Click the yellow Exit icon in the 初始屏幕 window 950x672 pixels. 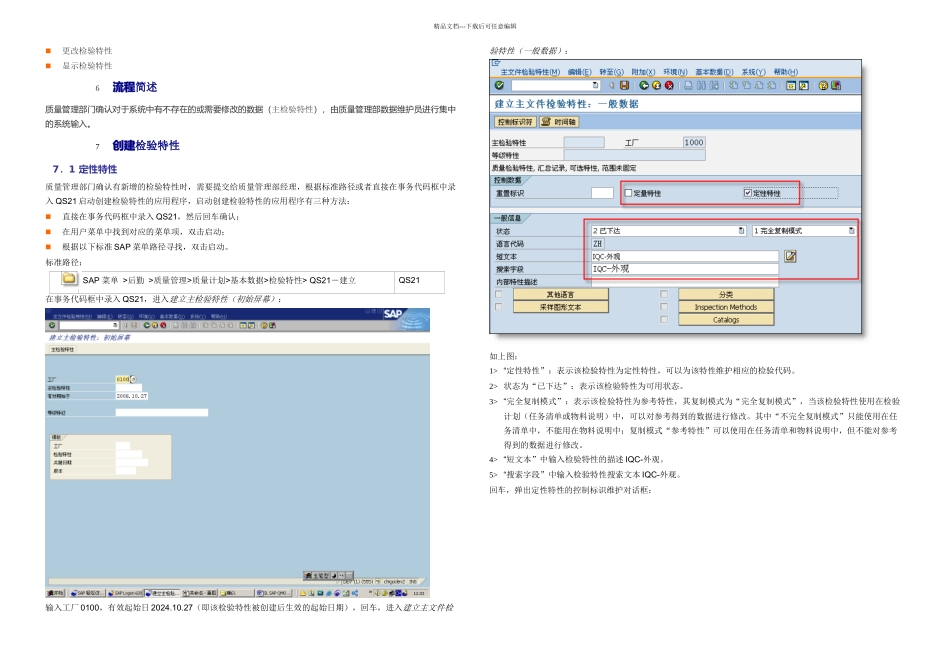(155, 325)
